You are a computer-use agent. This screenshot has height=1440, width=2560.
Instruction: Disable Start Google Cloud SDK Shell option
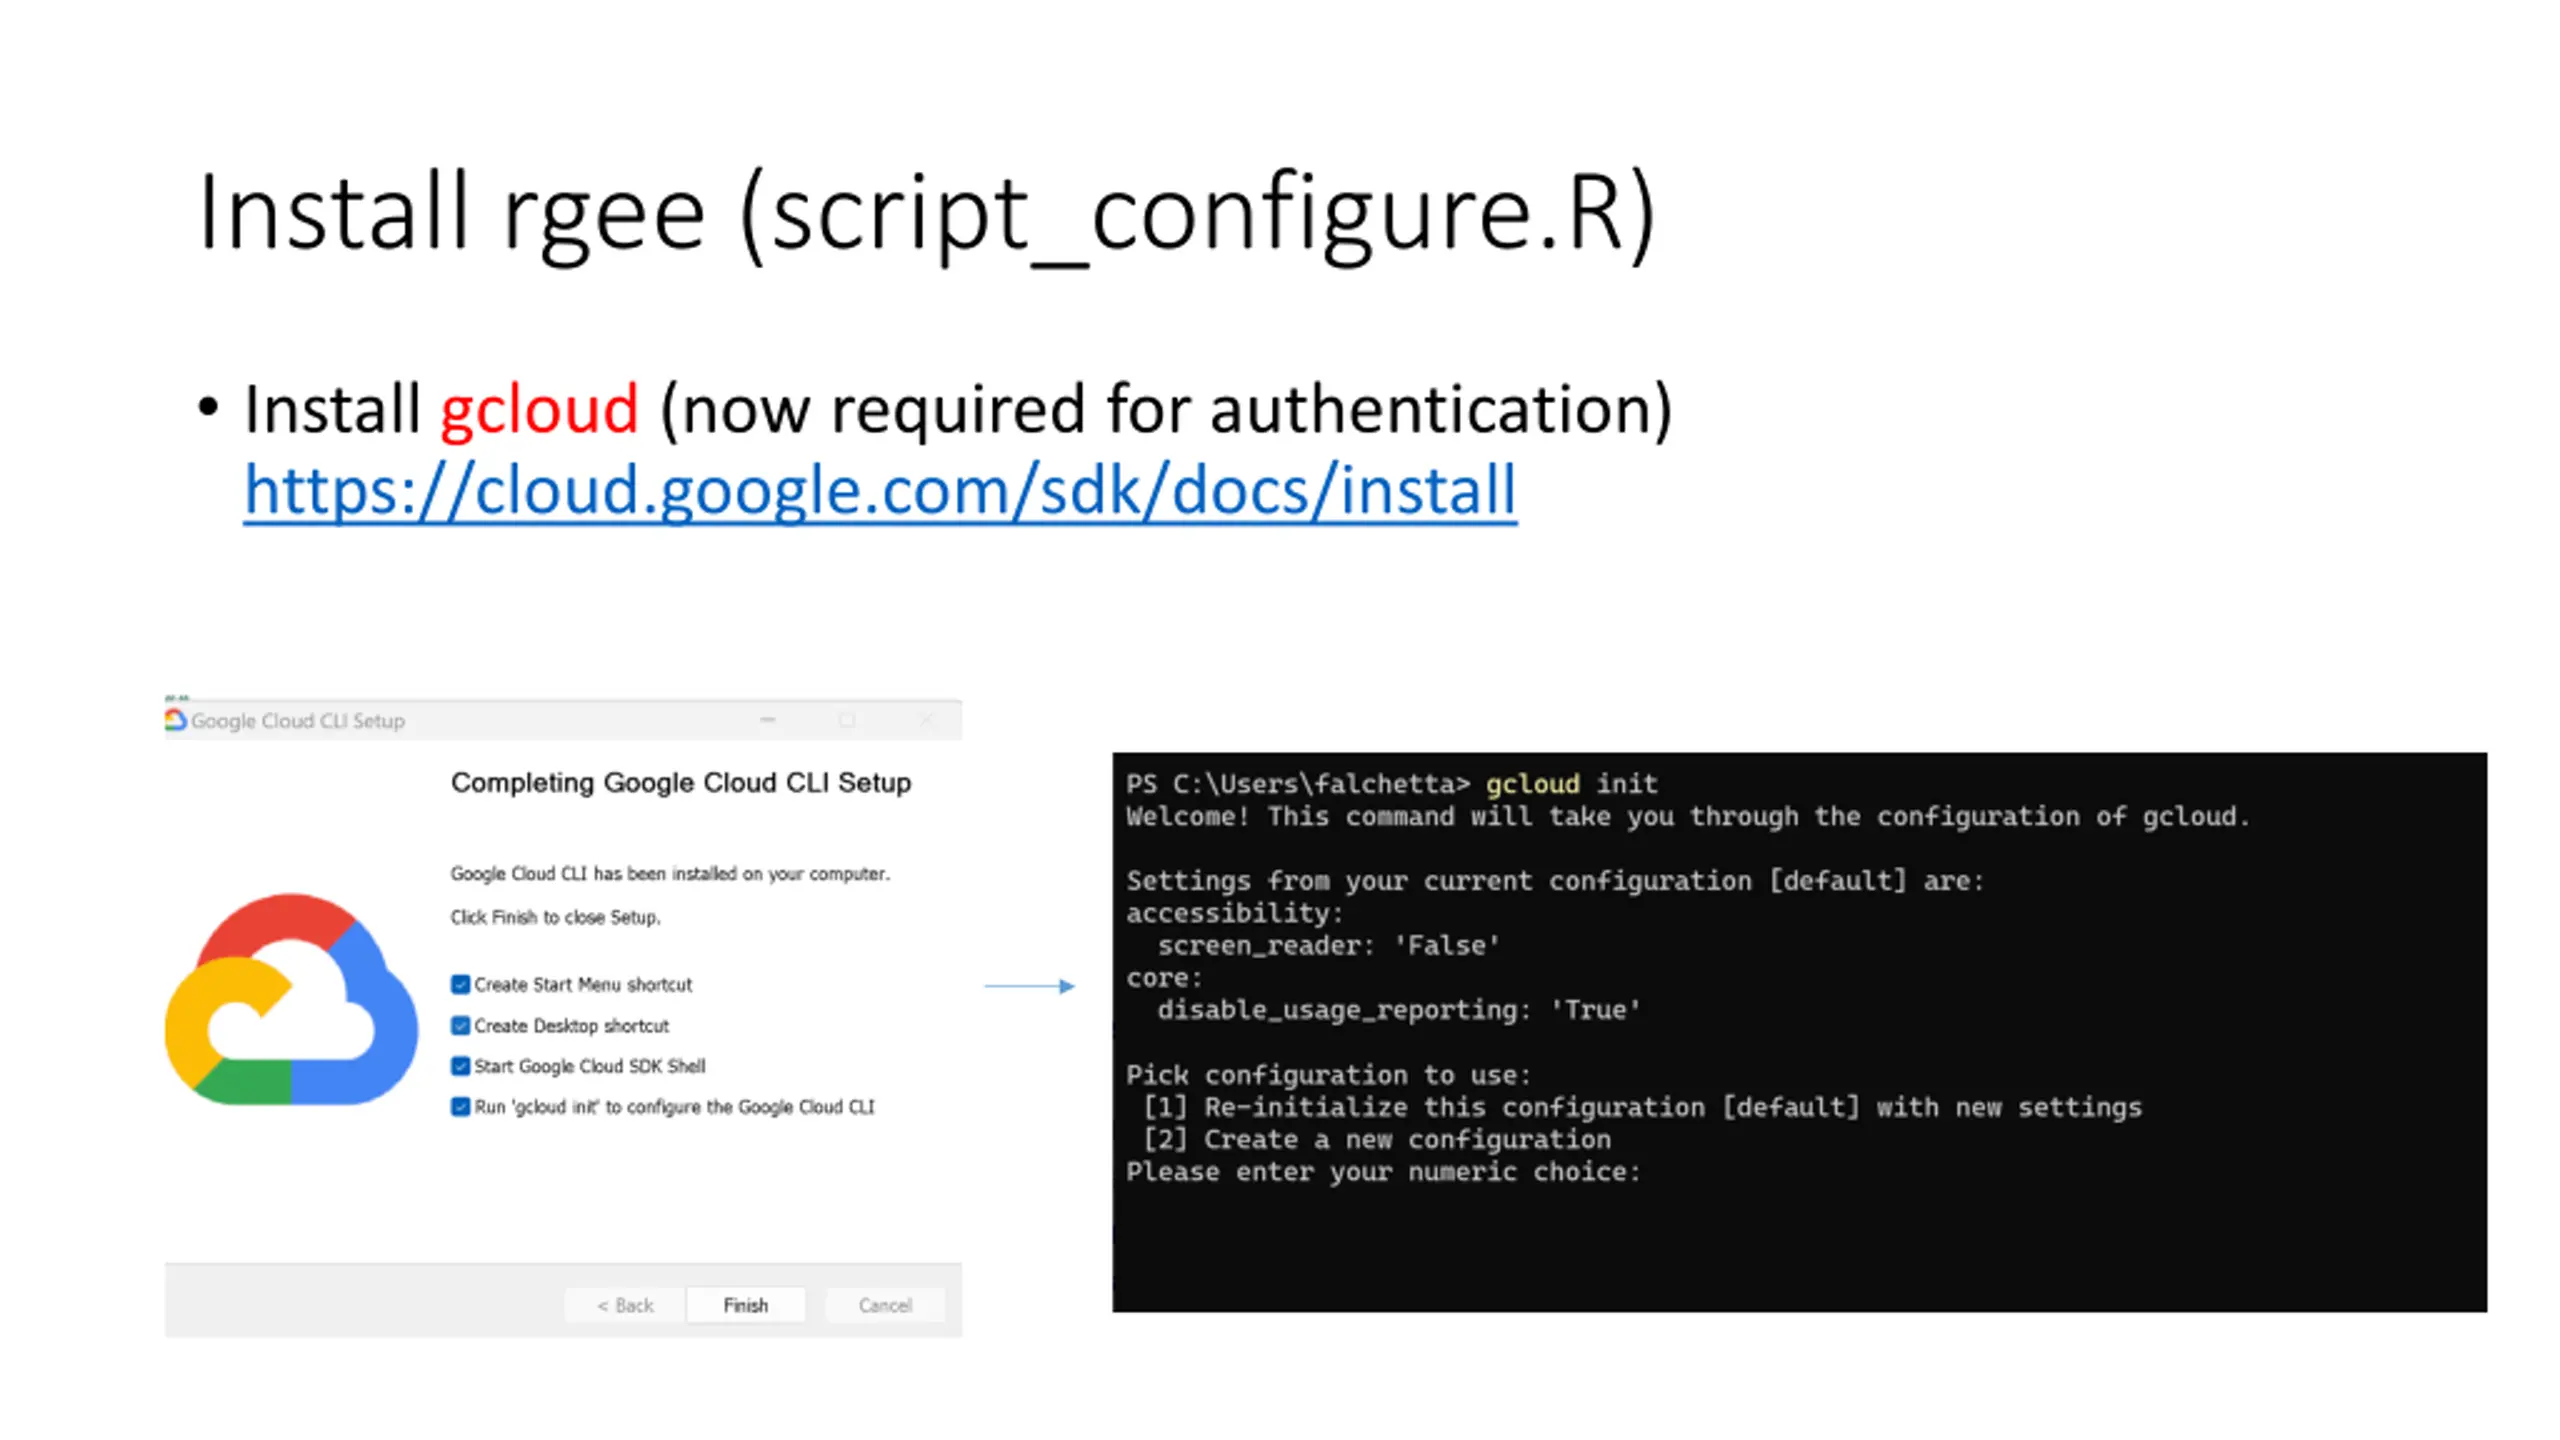pyautogui.click(x=461, y=1066)
